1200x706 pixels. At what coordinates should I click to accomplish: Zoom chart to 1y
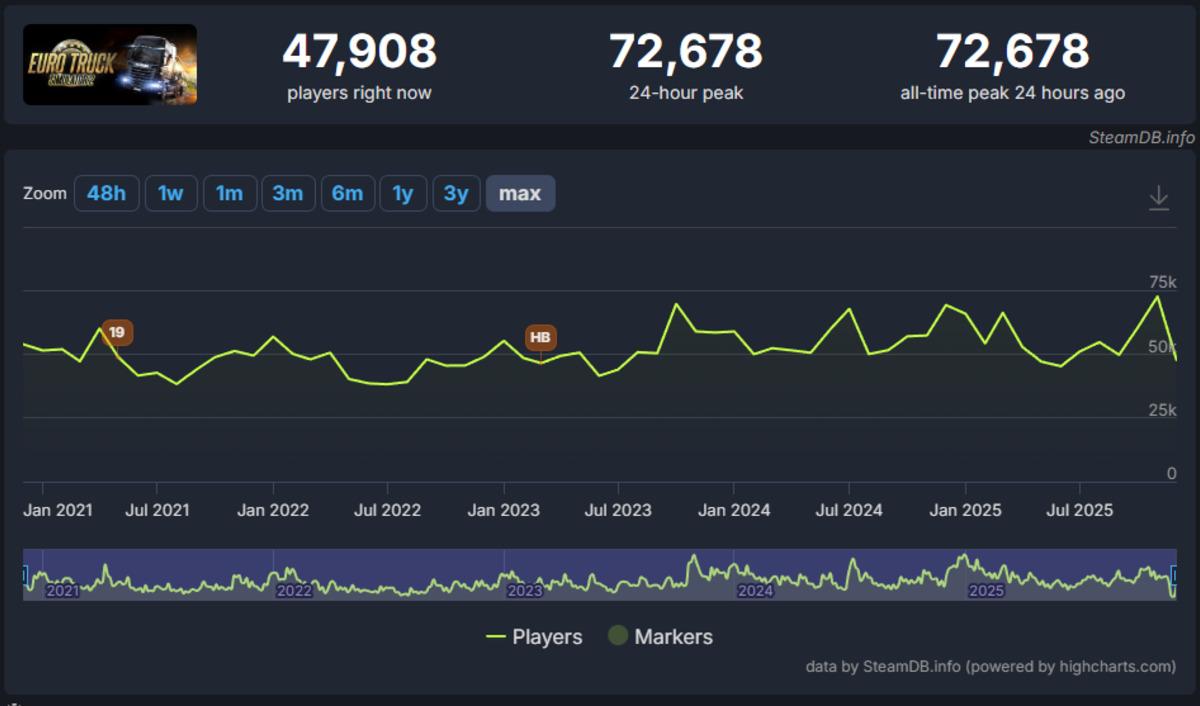[403, 193]
